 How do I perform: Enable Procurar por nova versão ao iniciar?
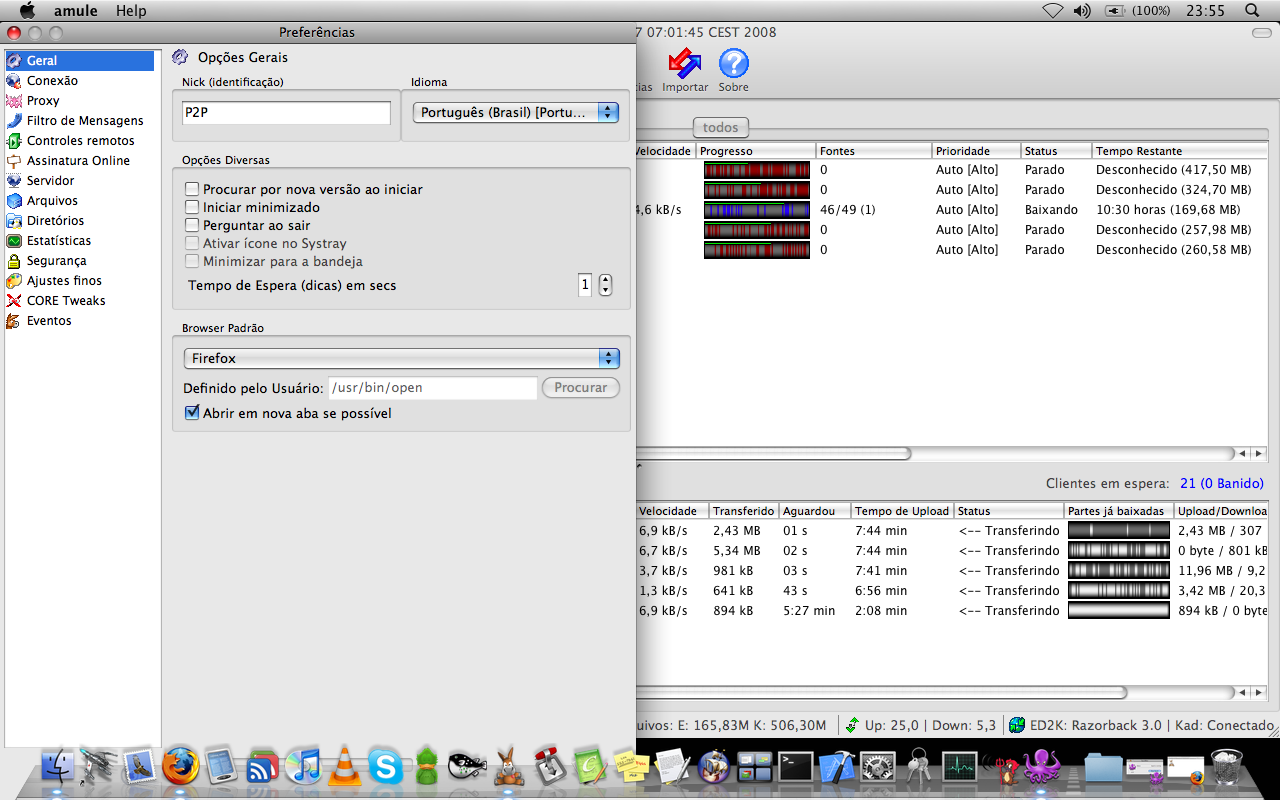pyautogui.click(x=193, y=189)
